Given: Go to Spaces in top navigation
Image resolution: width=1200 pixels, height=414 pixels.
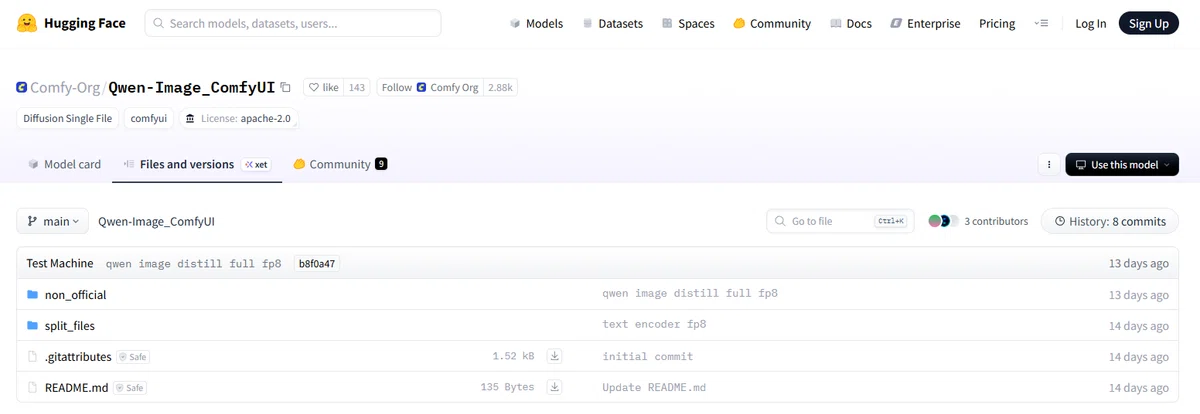Looking at the screenshot, I should 689,23.
